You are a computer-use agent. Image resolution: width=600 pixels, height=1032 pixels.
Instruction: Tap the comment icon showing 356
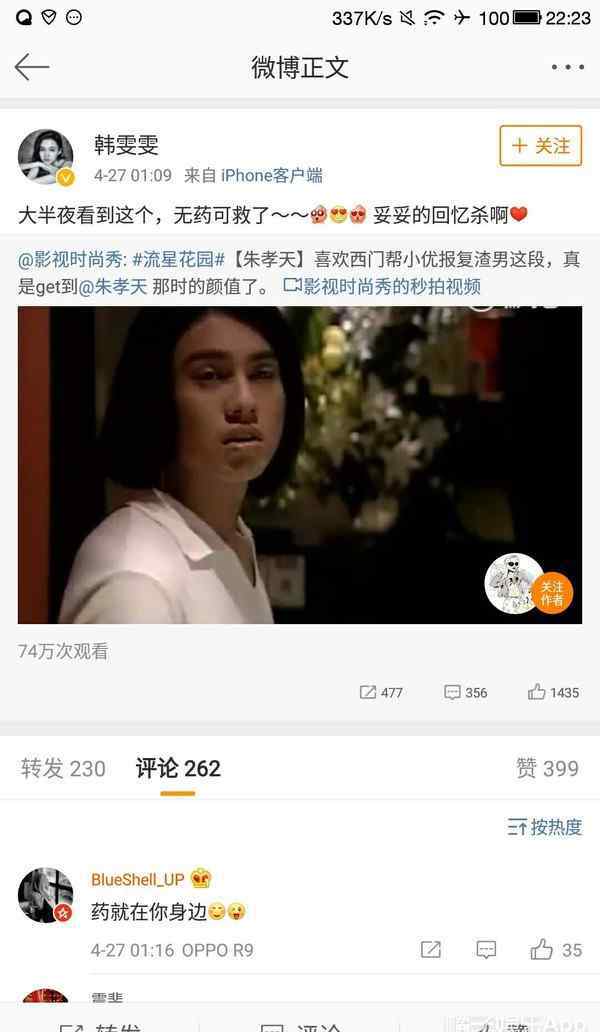tap(466, 692)
